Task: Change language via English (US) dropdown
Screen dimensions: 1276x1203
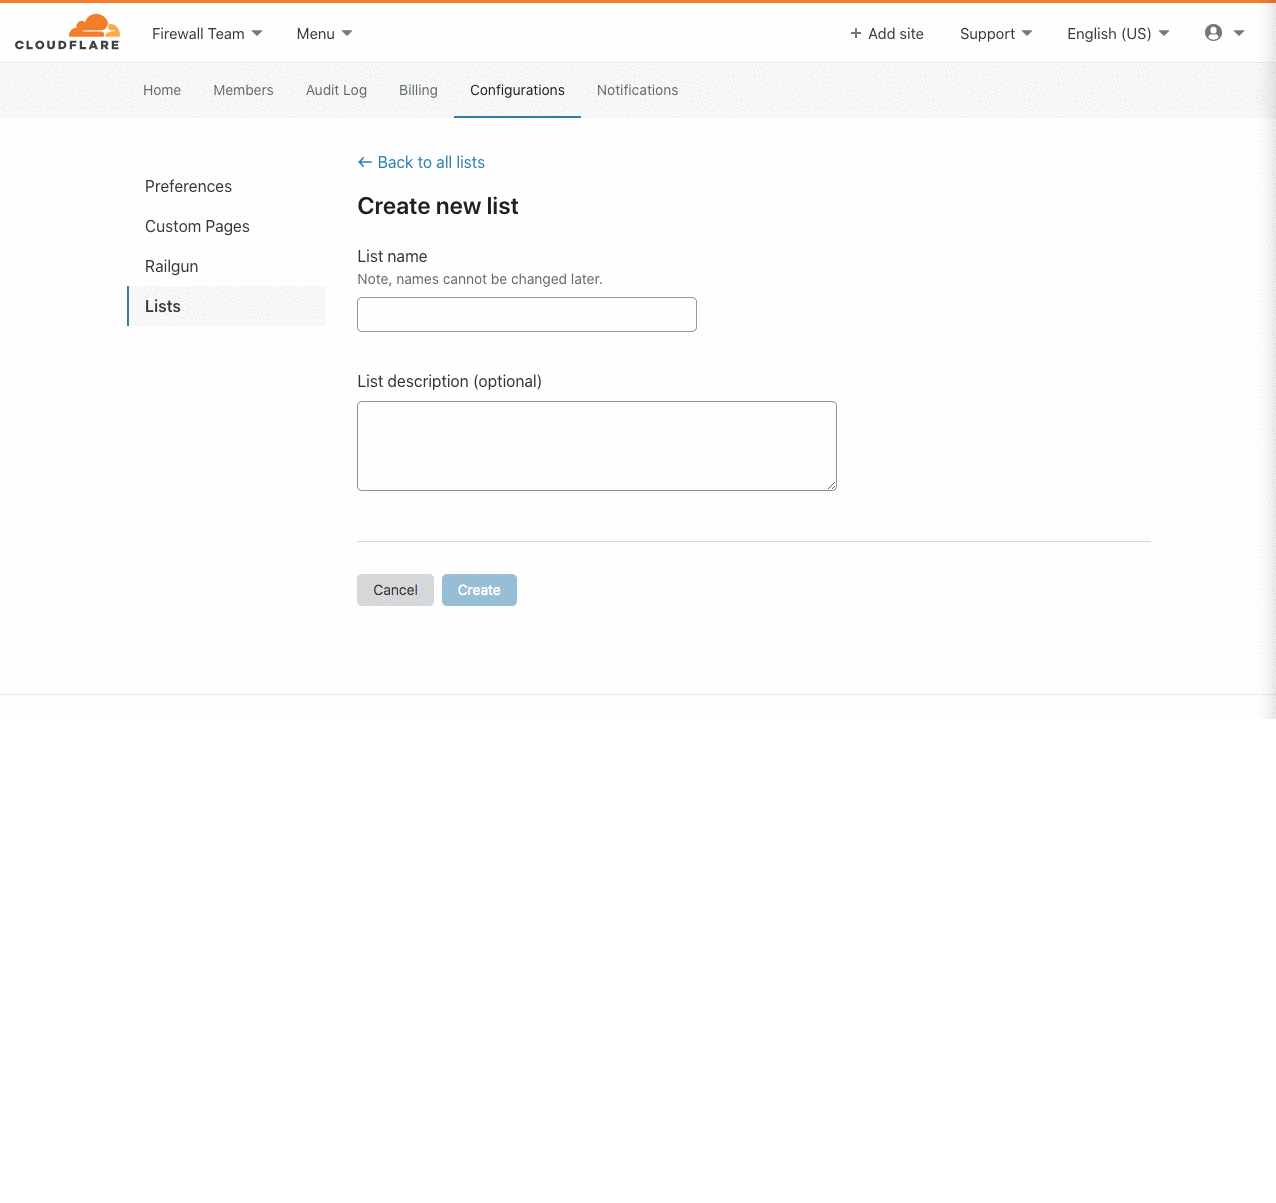Action: pos(1118,34)
